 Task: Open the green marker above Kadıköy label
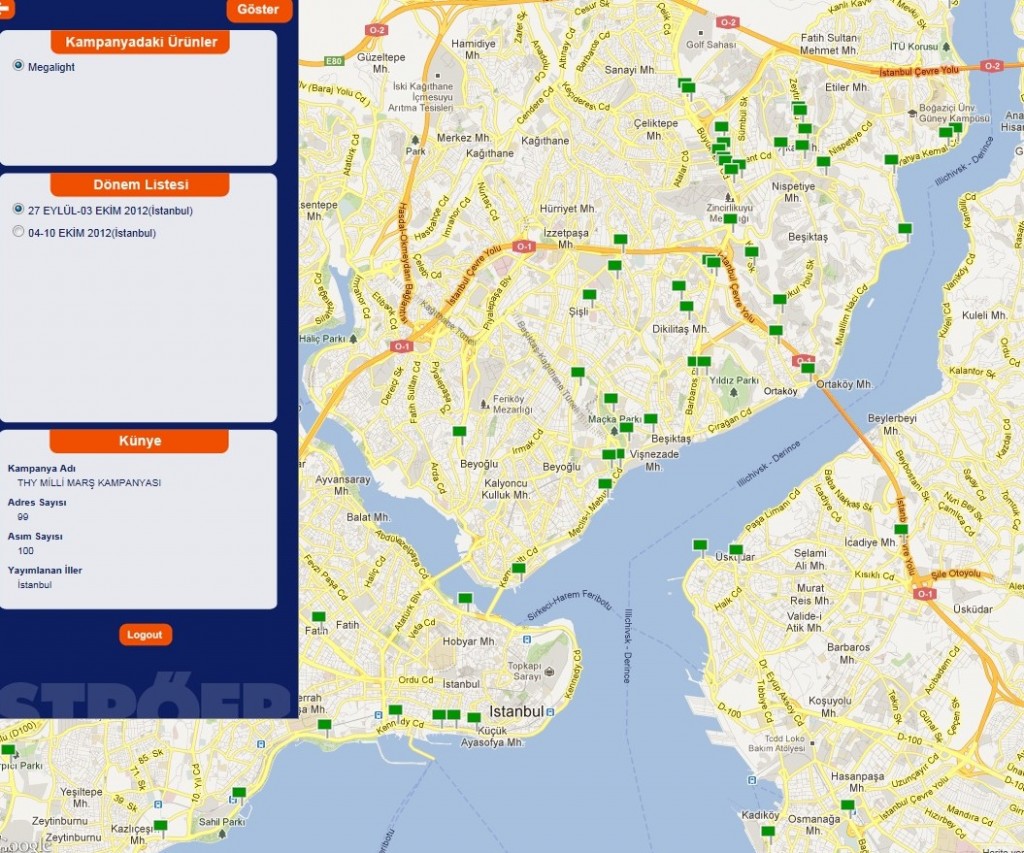pos(767,831)
